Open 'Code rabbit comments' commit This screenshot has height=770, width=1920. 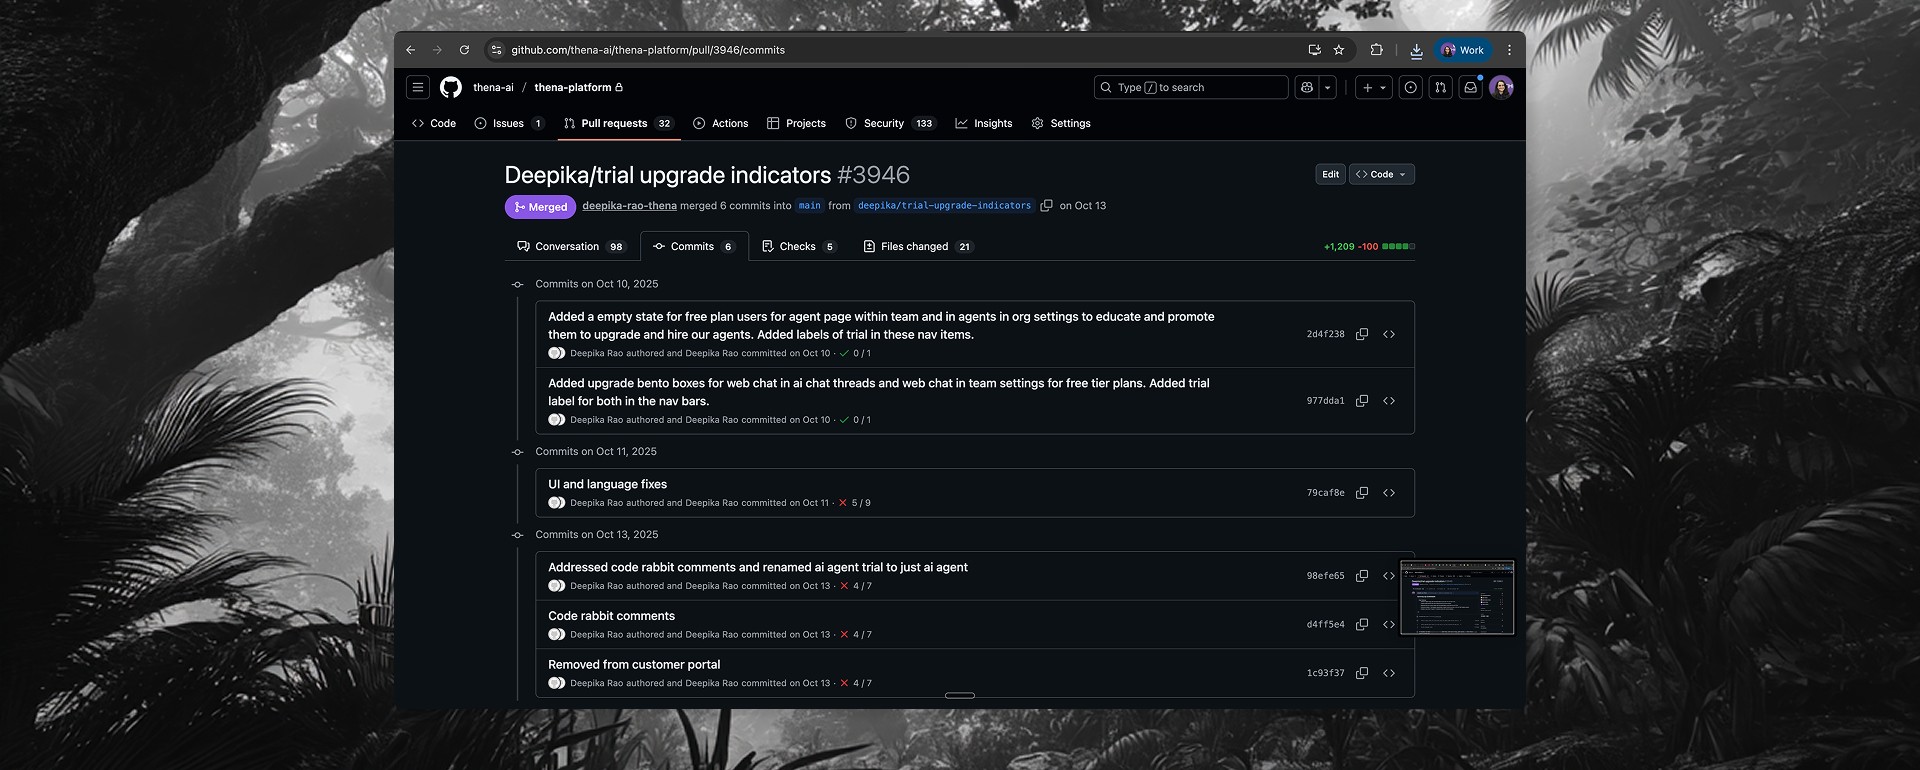coord(611,616)
